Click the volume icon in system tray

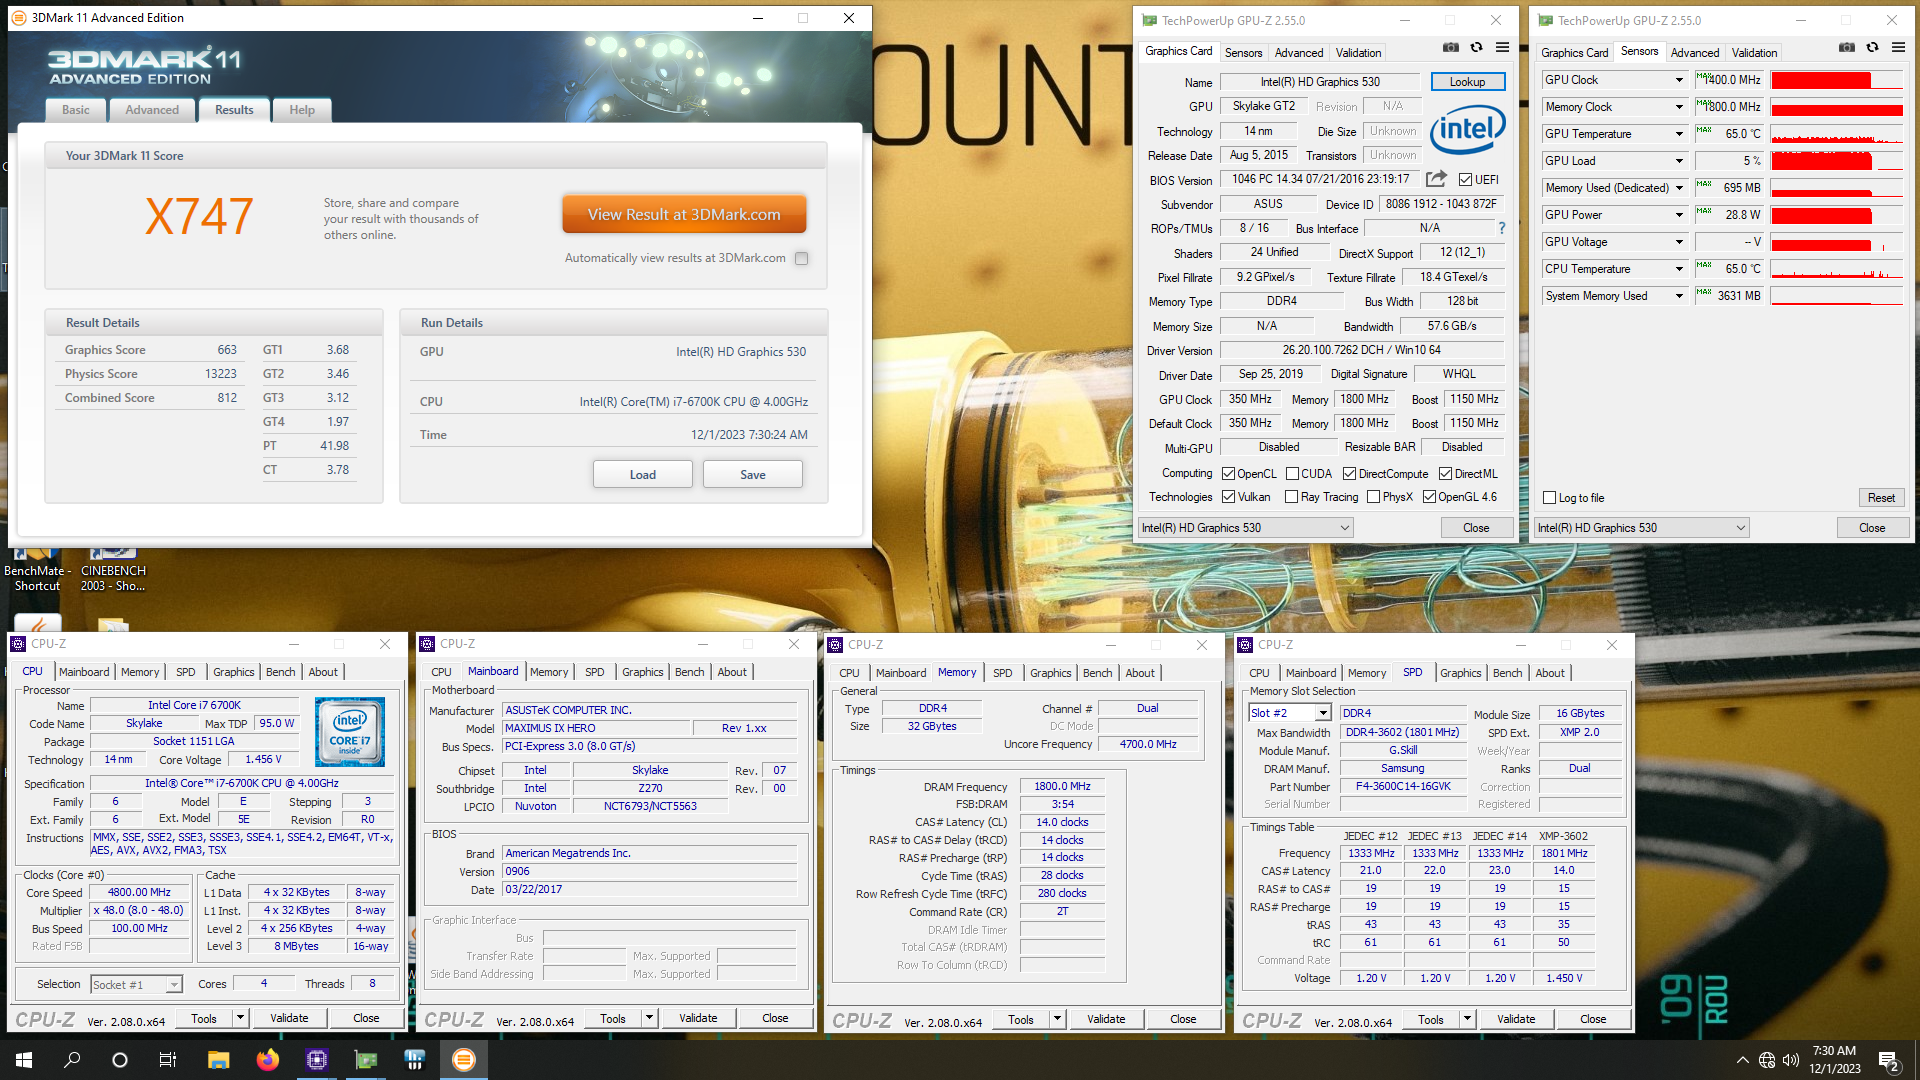pos(1791,1060)
